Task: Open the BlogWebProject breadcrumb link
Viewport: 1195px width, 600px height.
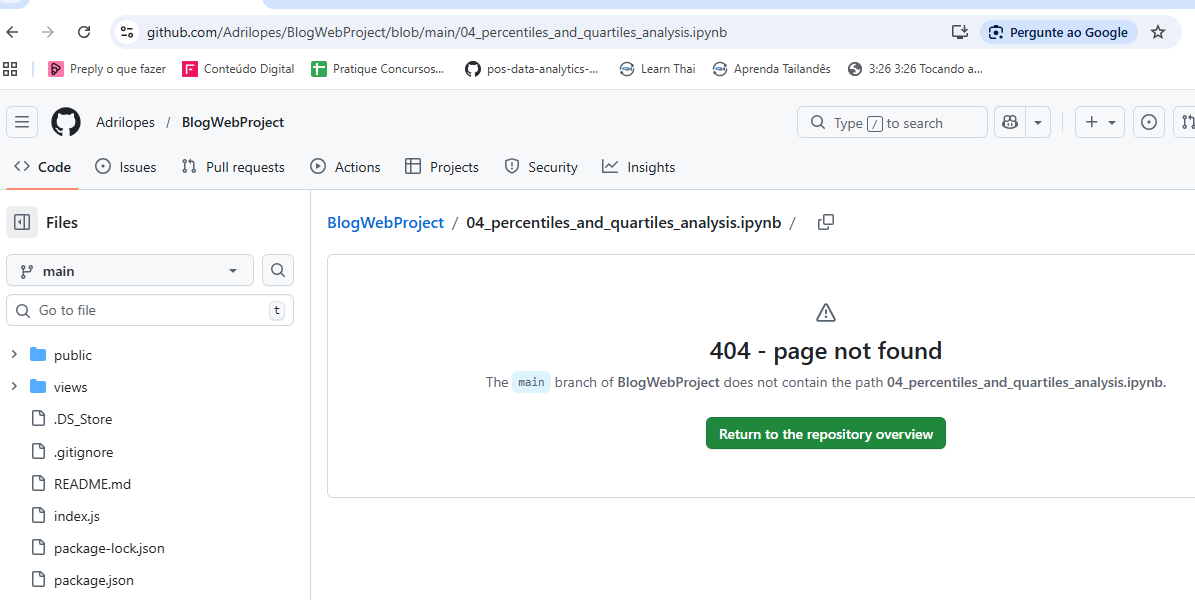Action: coord(385,222)
